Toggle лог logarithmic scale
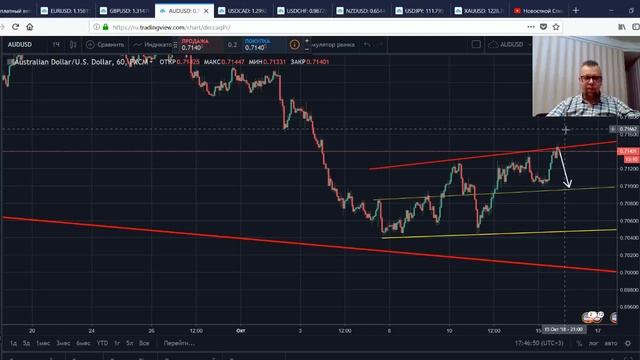The width and height of the screenshot is (640, 360). point(593,344)
